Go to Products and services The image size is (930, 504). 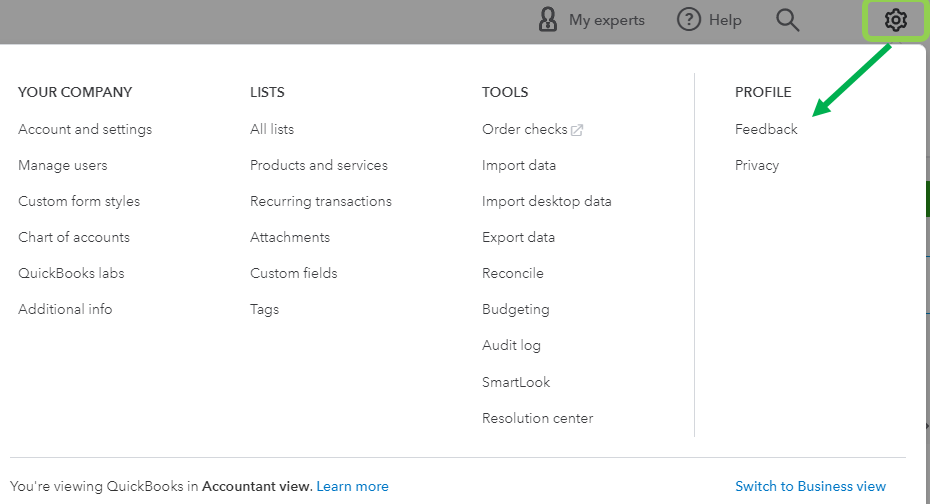tap(319, 165)
